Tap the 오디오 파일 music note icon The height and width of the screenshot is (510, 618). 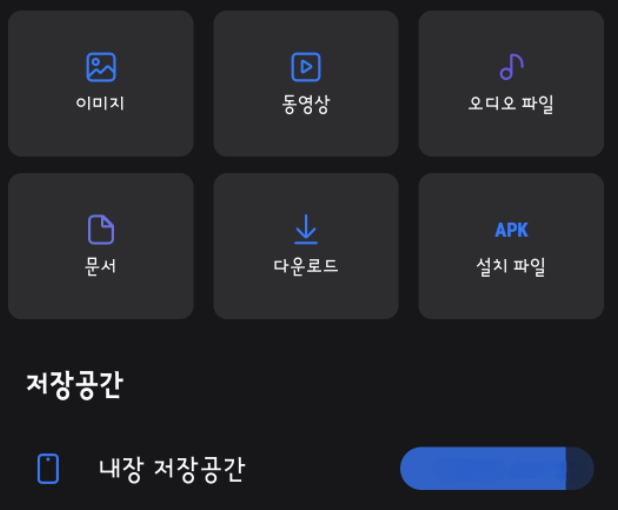pyautogui.click(x=512, y=67)
